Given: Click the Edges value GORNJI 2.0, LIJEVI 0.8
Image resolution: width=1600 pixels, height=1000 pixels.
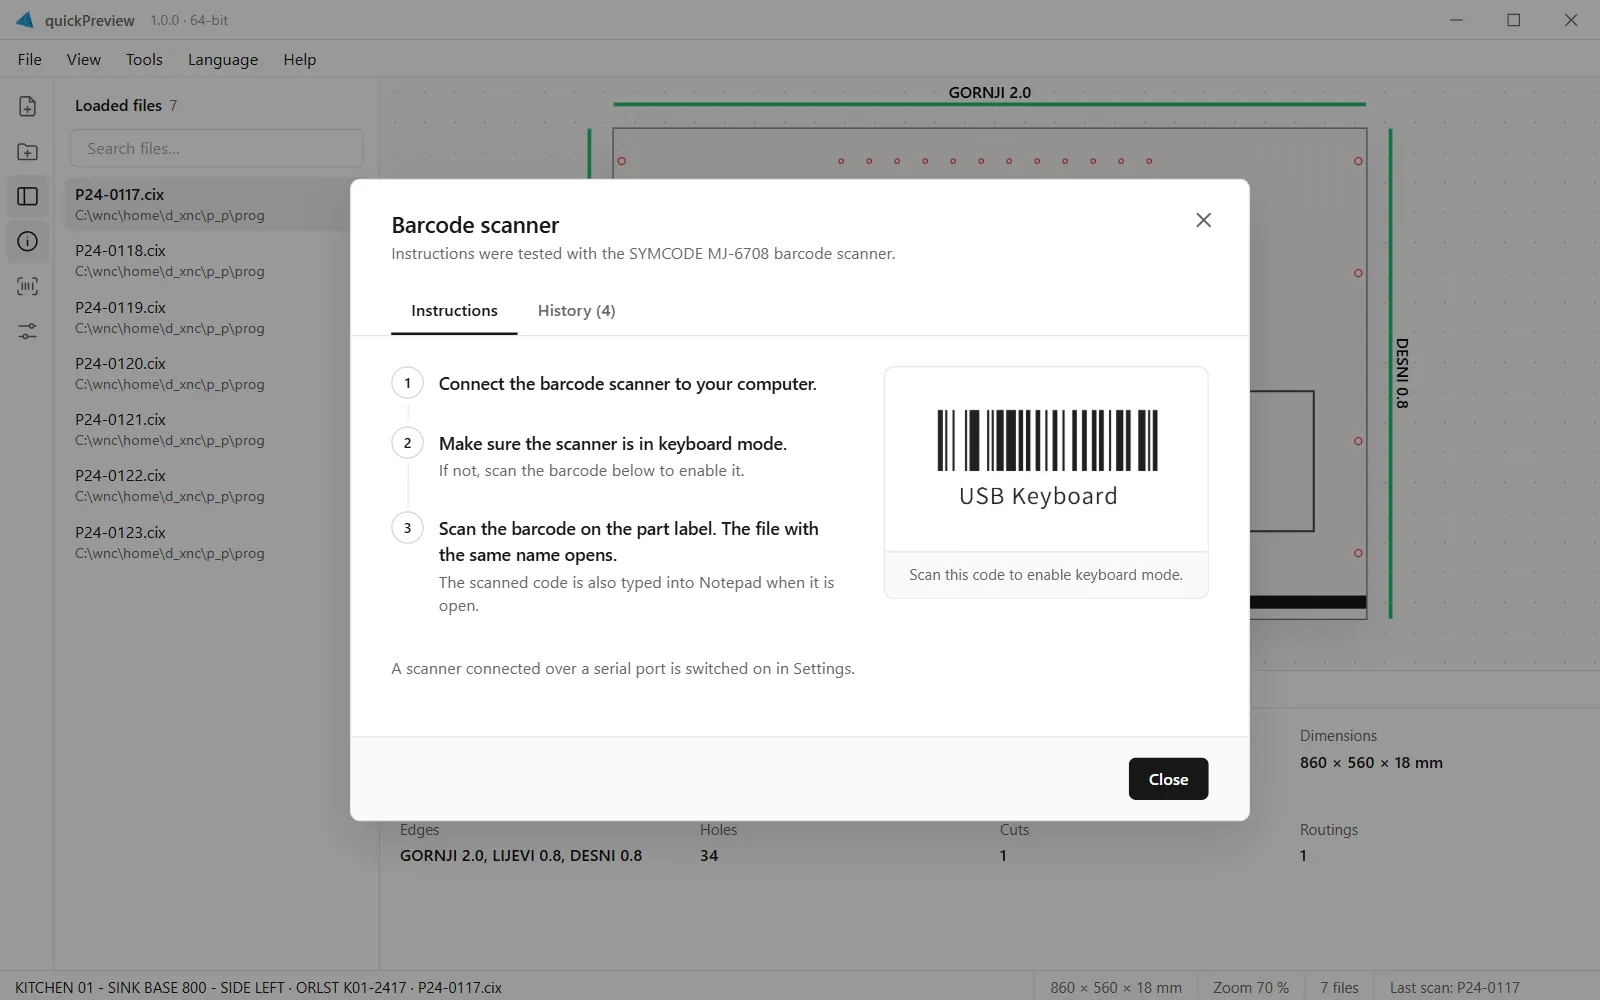Looking at the screenshot, I should [521, 855].
